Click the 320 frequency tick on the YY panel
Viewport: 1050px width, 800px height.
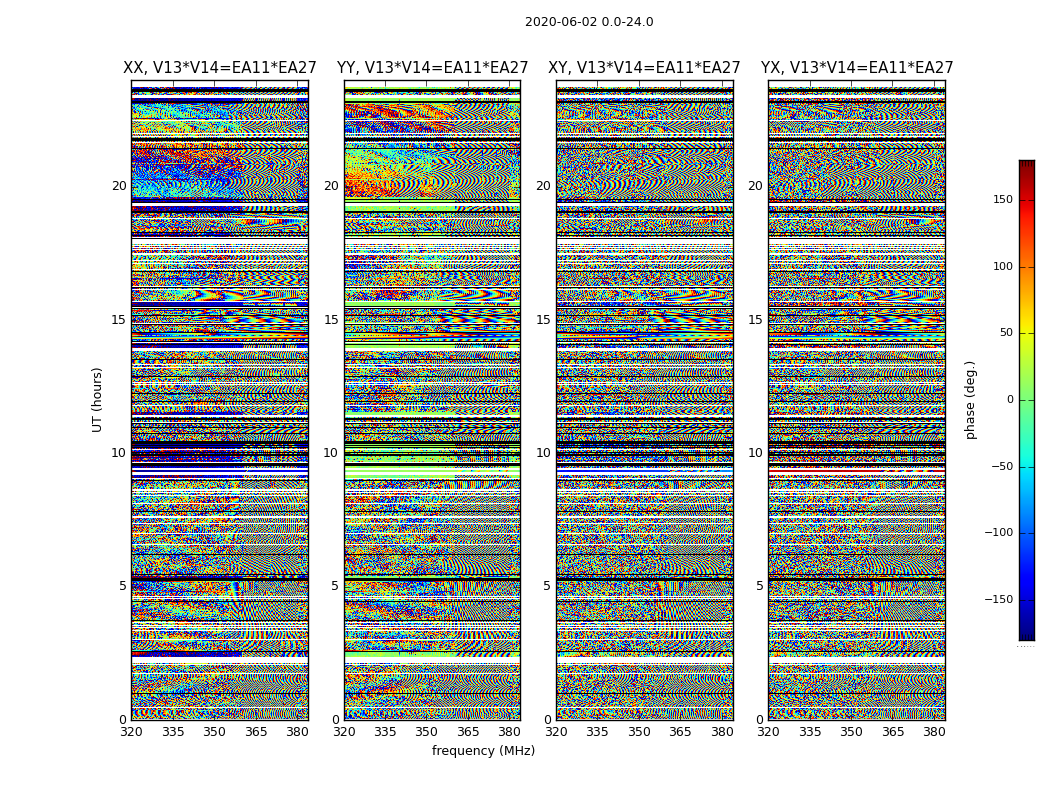click(x=344, y=732)
